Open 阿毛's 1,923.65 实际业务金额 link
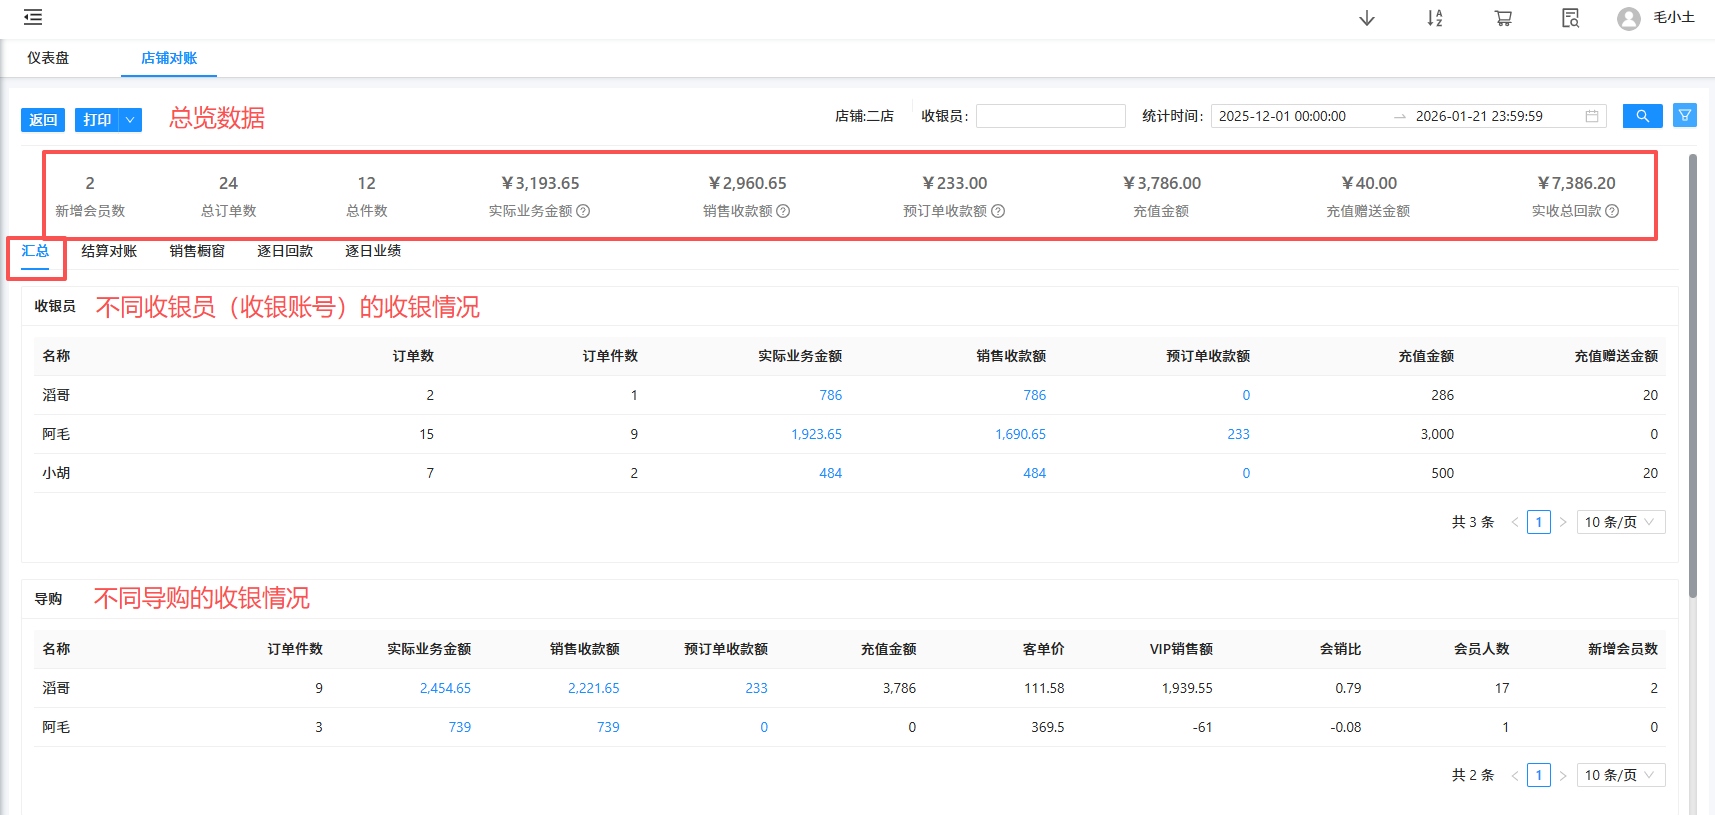This screenshot has height=815, width=1715. pyautogui.click(x=816, y=434)
